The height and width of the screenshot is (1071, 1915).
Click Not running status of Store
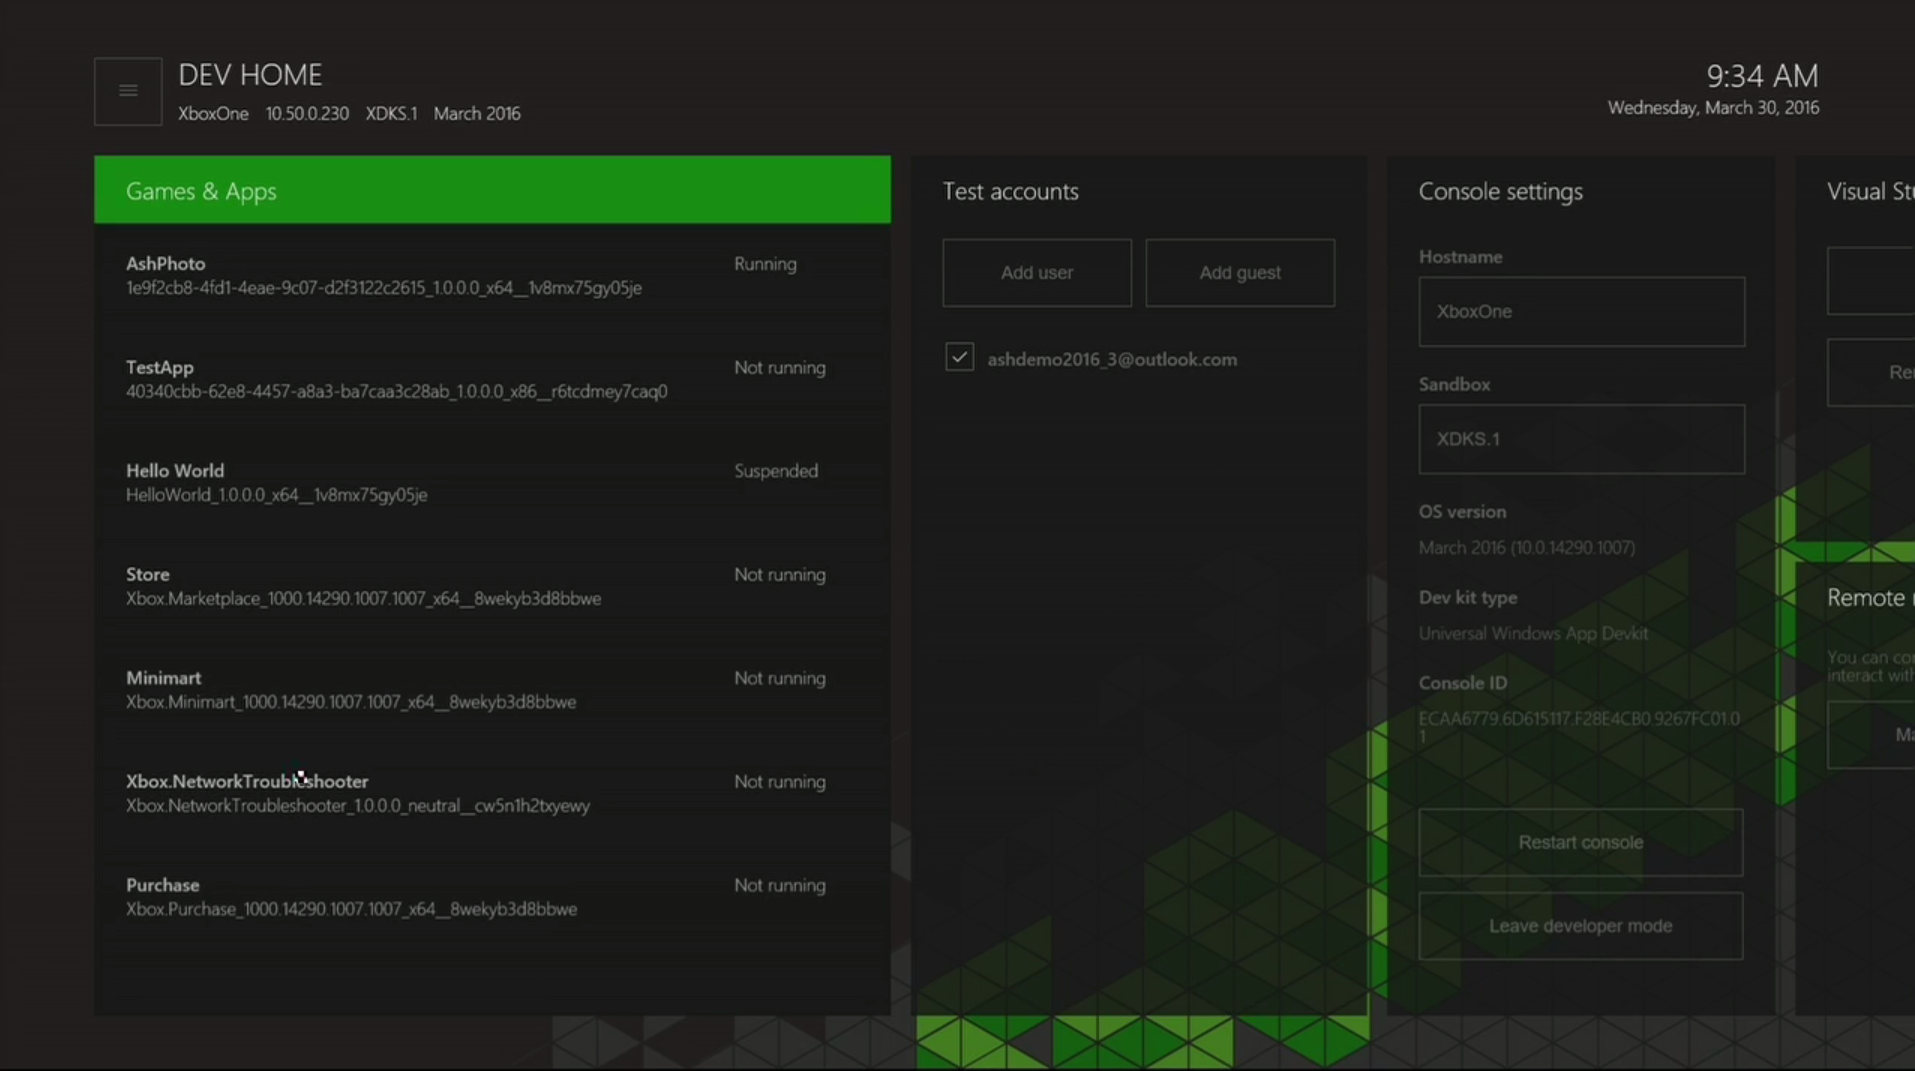click(x=780, y=575)
